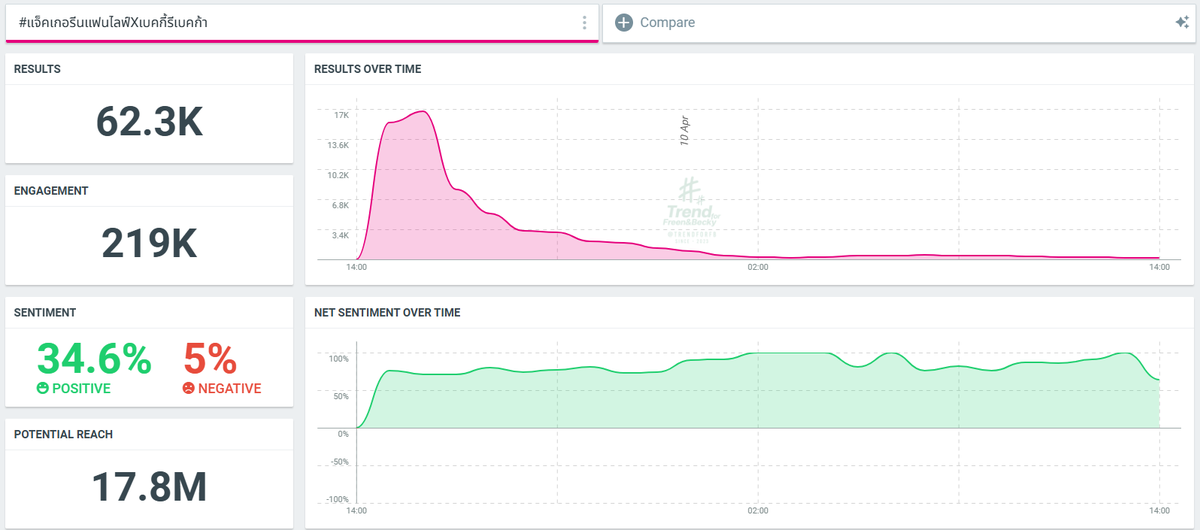Click the 34.6% positive sentiment value
This screenshot has height=530, width=1200.
[94, 358]
